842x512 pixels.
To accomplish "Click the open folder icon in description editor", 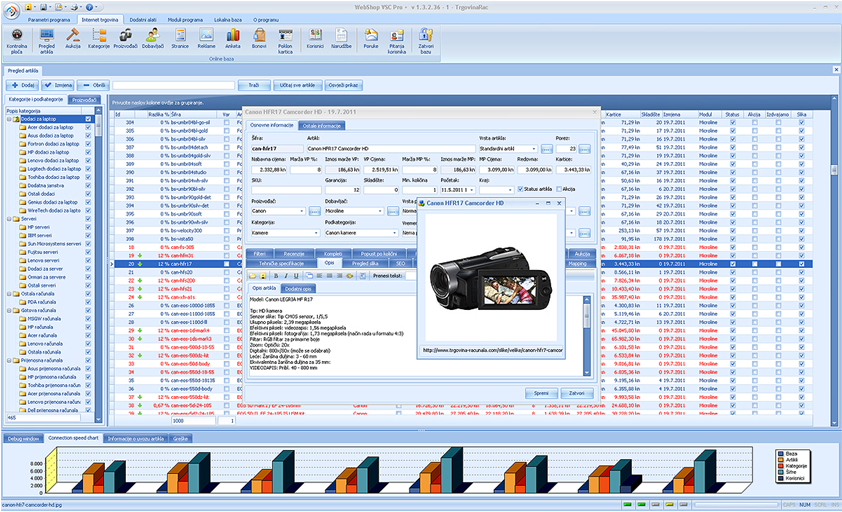I will click(252, 276).
